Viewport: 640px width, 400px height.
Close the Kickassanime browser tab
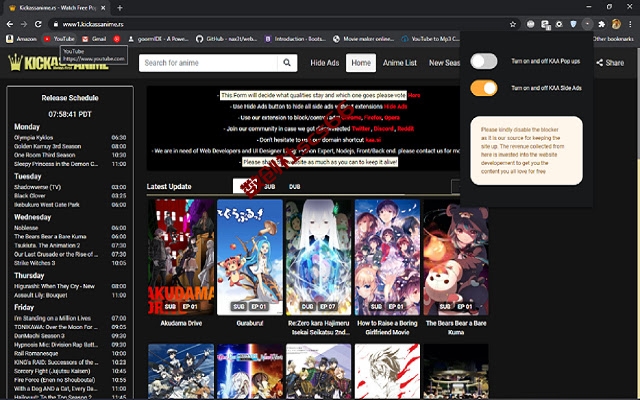pyautogui.click(x=103, y=8)
